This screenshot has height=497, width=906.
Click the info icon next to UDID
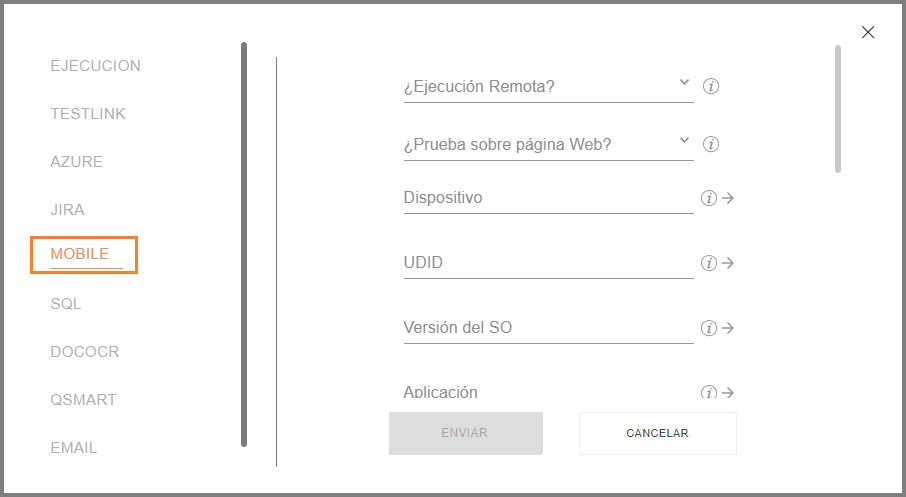click(x=709, y=263)
